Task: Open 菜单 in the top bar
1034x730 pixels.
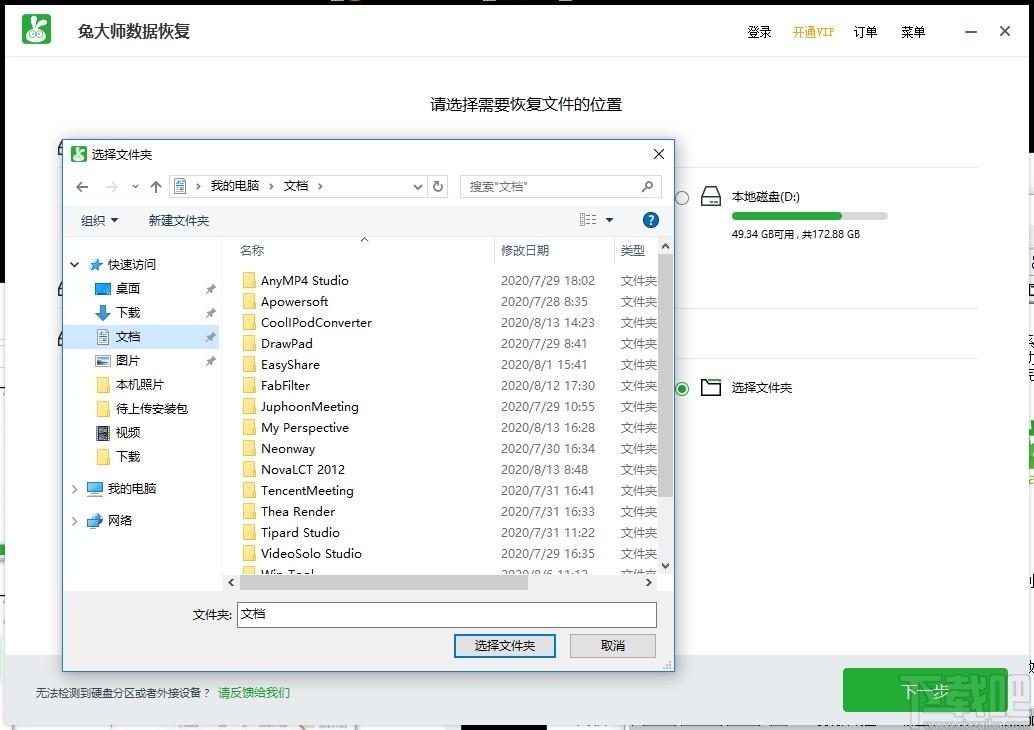Action: [913, 32]
